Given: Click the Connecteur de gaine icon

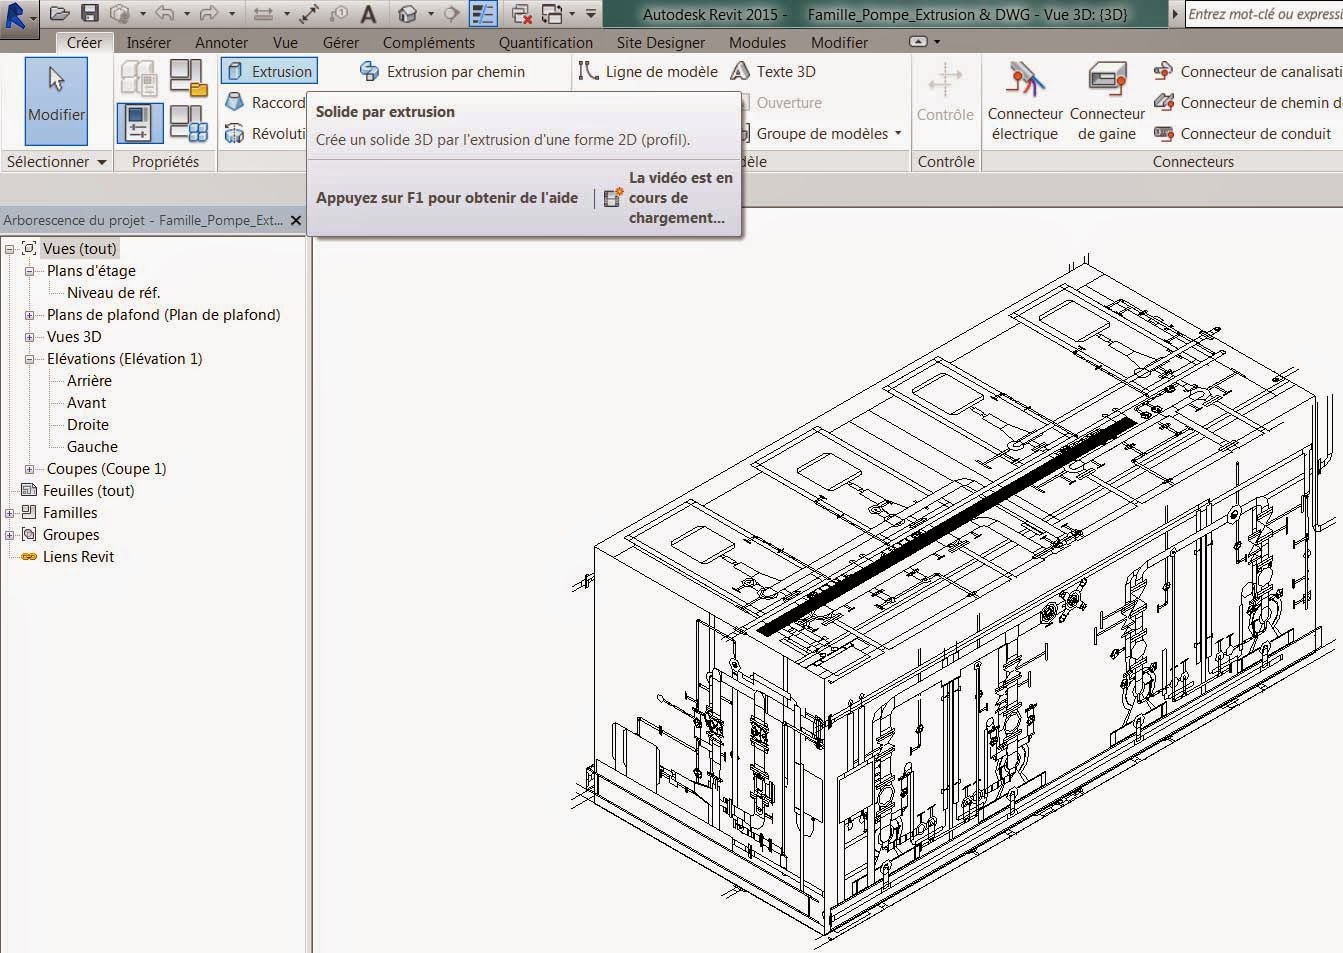Looking at the screenshot, I should [1107, 81].
